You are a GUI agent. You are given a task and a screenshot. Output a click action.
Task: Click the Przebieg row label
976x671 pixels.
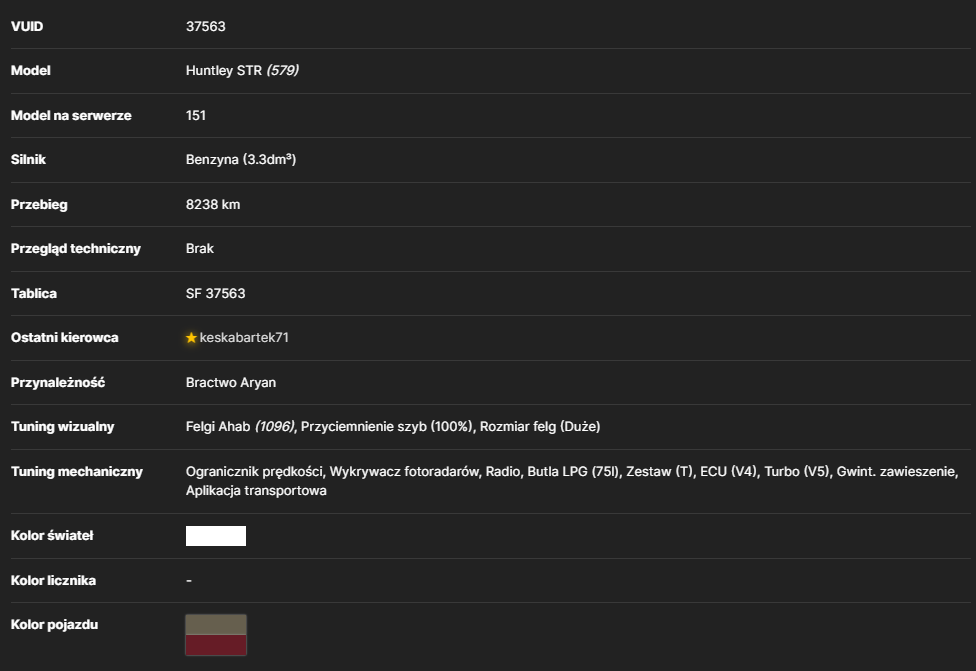point(39,205)
